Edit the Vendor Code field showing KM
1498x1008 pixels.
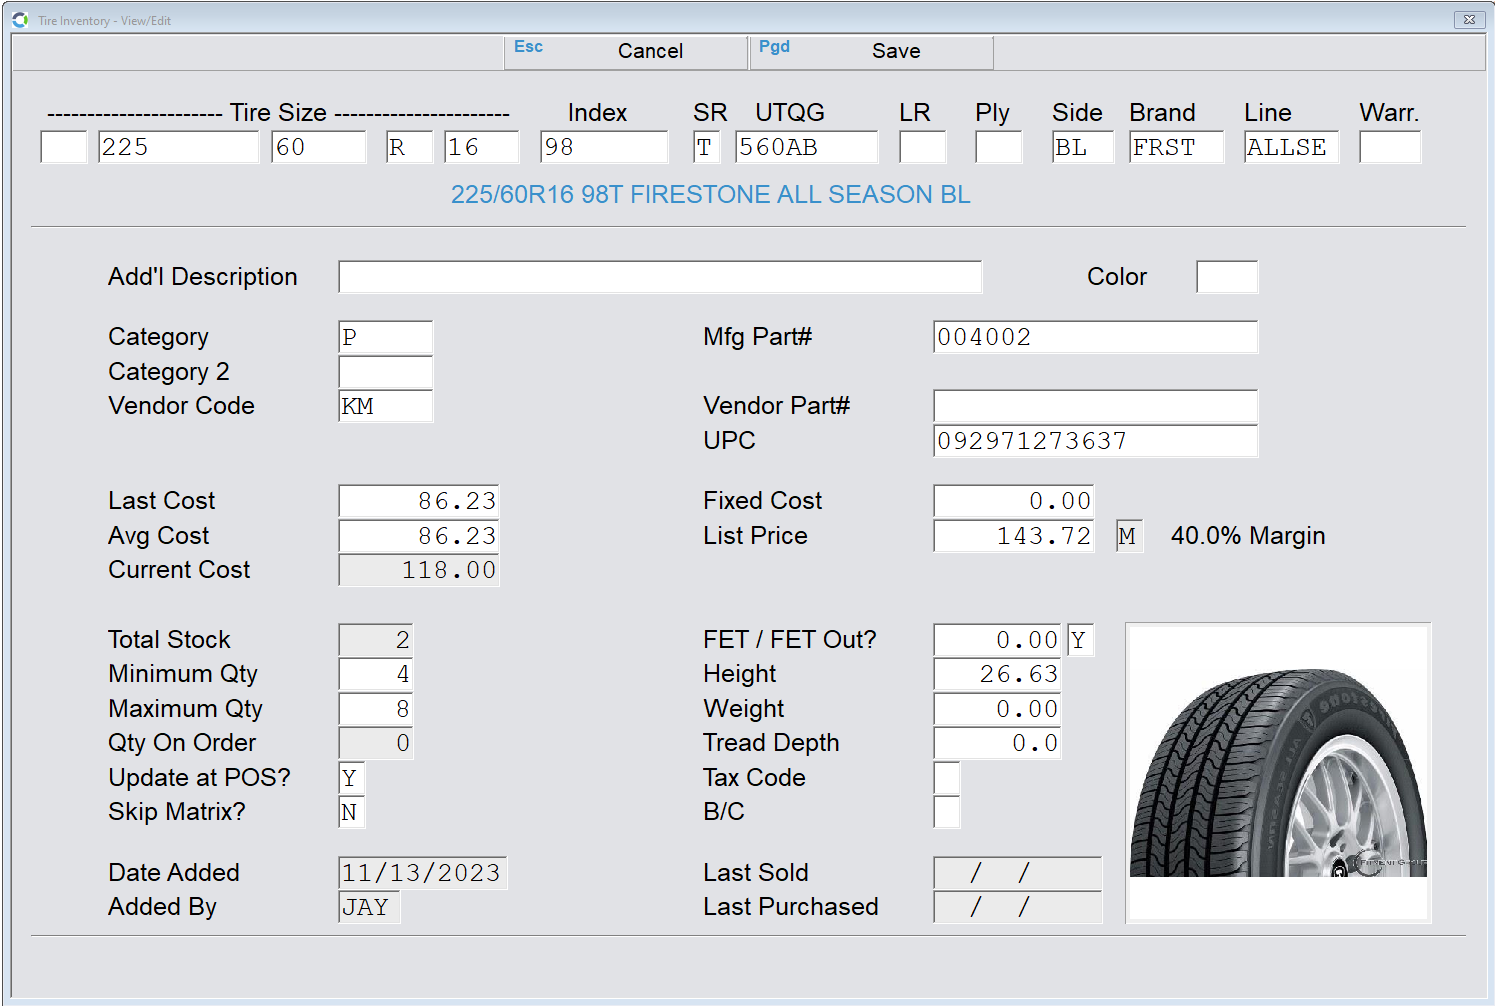coord(386,406)
